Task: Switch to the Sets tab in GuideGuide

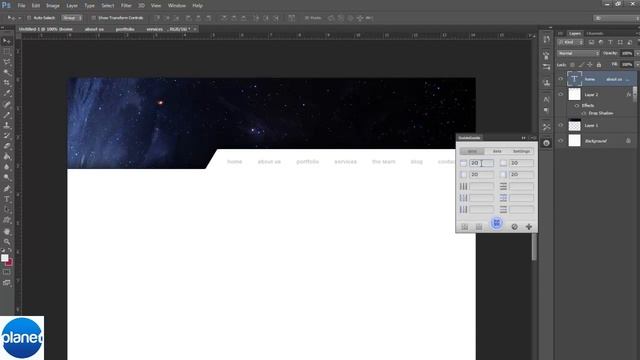Action: click(x=497, y=151)
